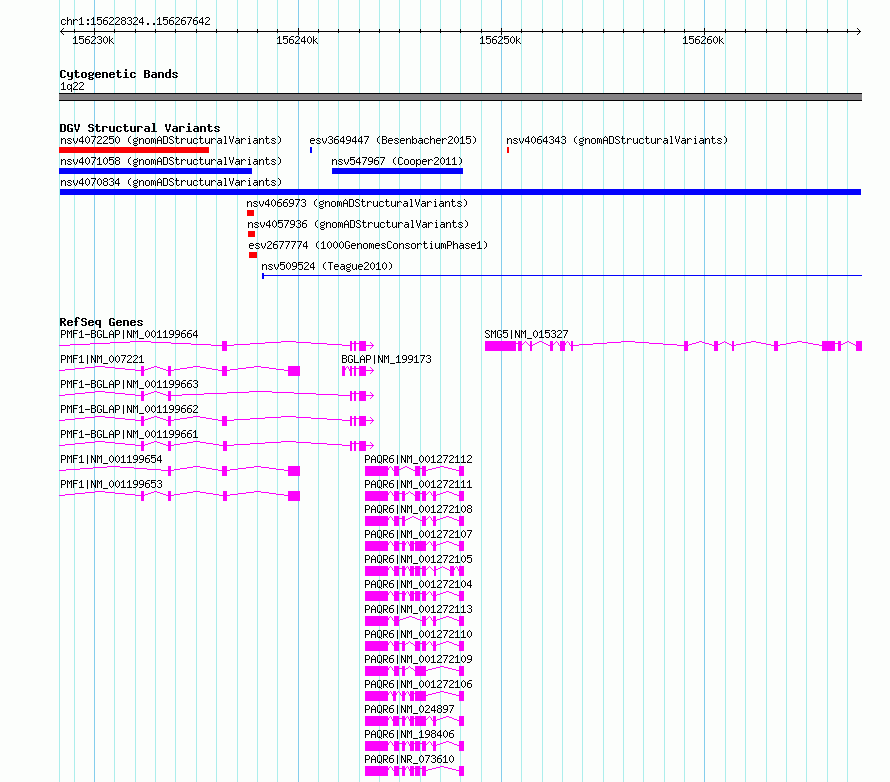
Task: Click the esv3649447 (Besenbacher2015) label
Action: (x=393, y=140)
